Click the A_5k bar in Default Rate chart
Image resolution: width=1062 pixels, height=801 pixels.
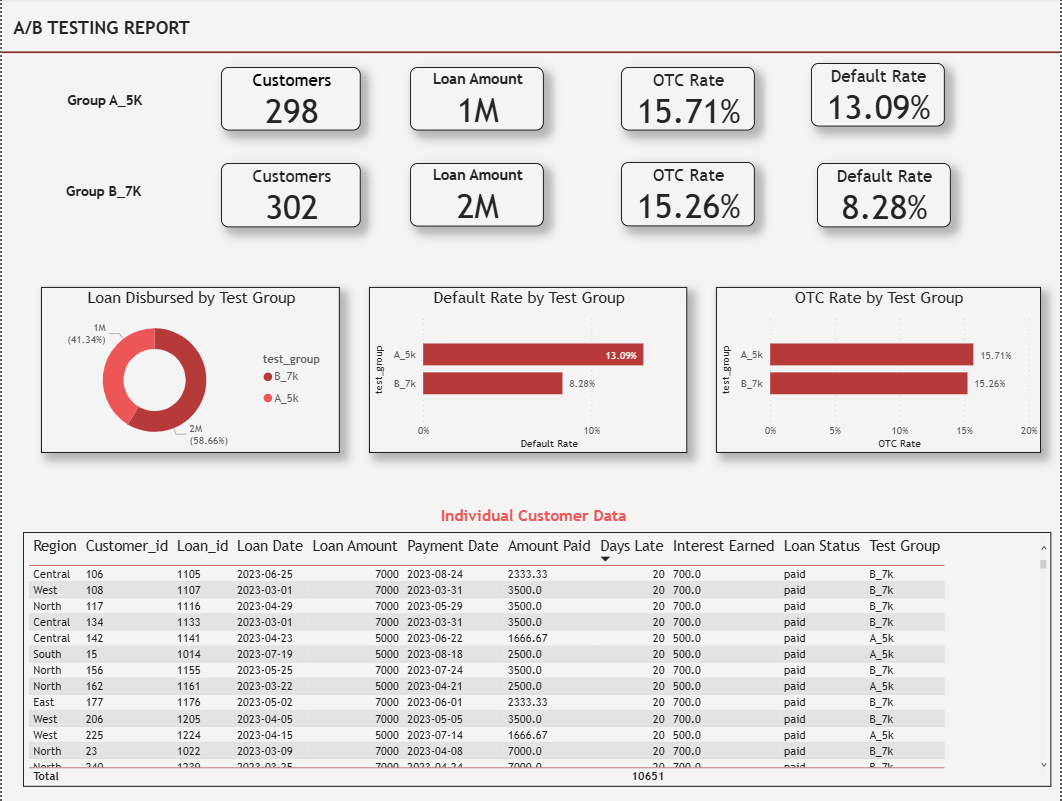tap(533, 355)
